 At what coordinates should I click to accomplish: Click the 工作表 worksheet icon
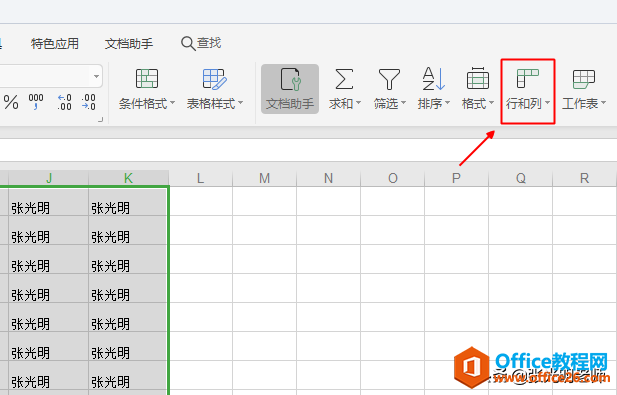[x=584, y=79]
